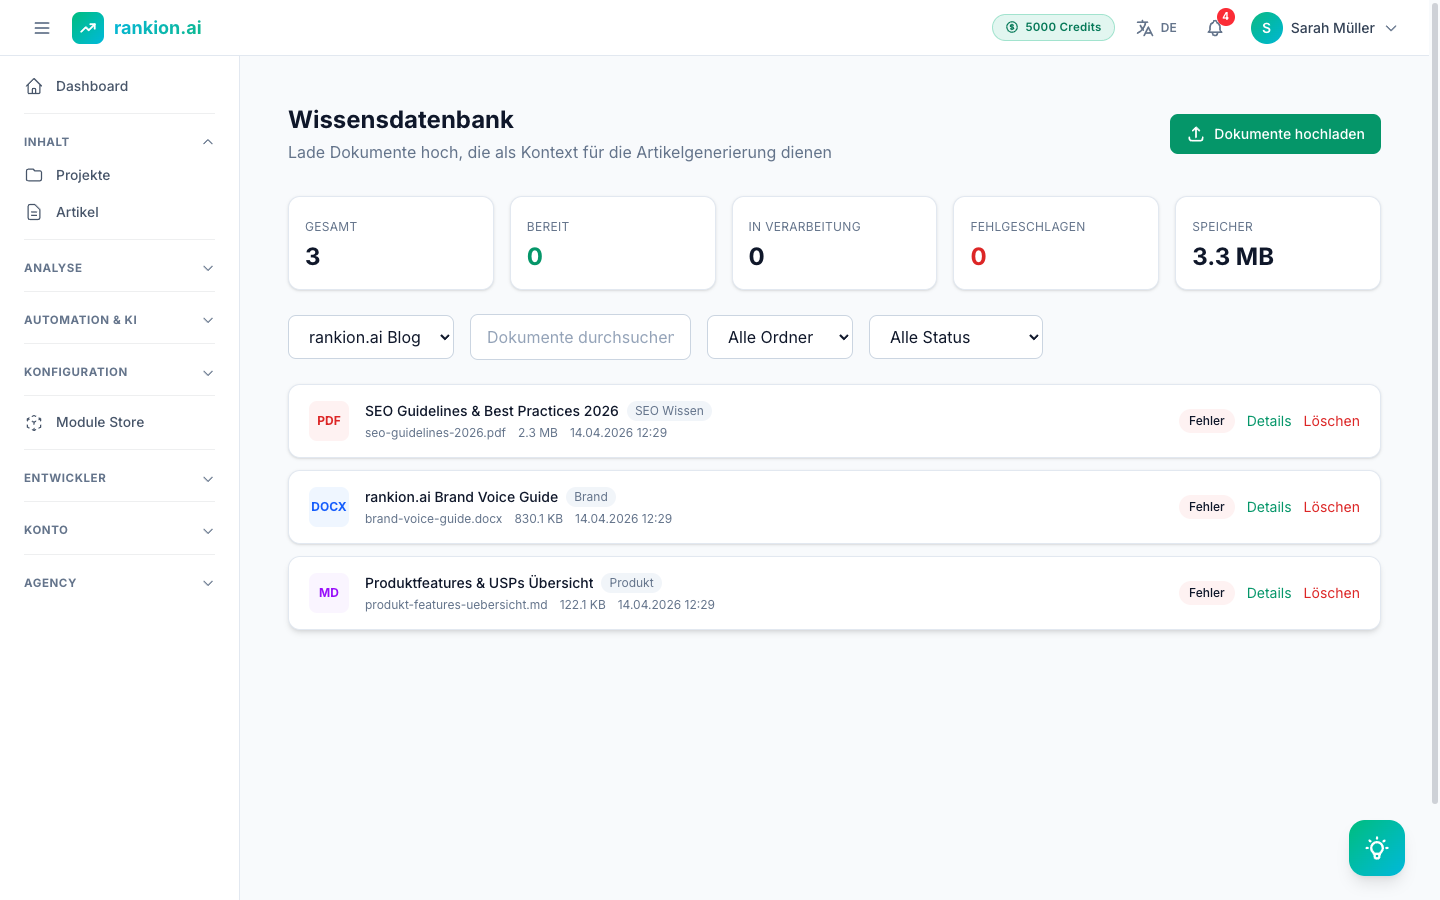Click the Produkt folder tag
The image size is (1440, 900).
[x=631, y=583]
